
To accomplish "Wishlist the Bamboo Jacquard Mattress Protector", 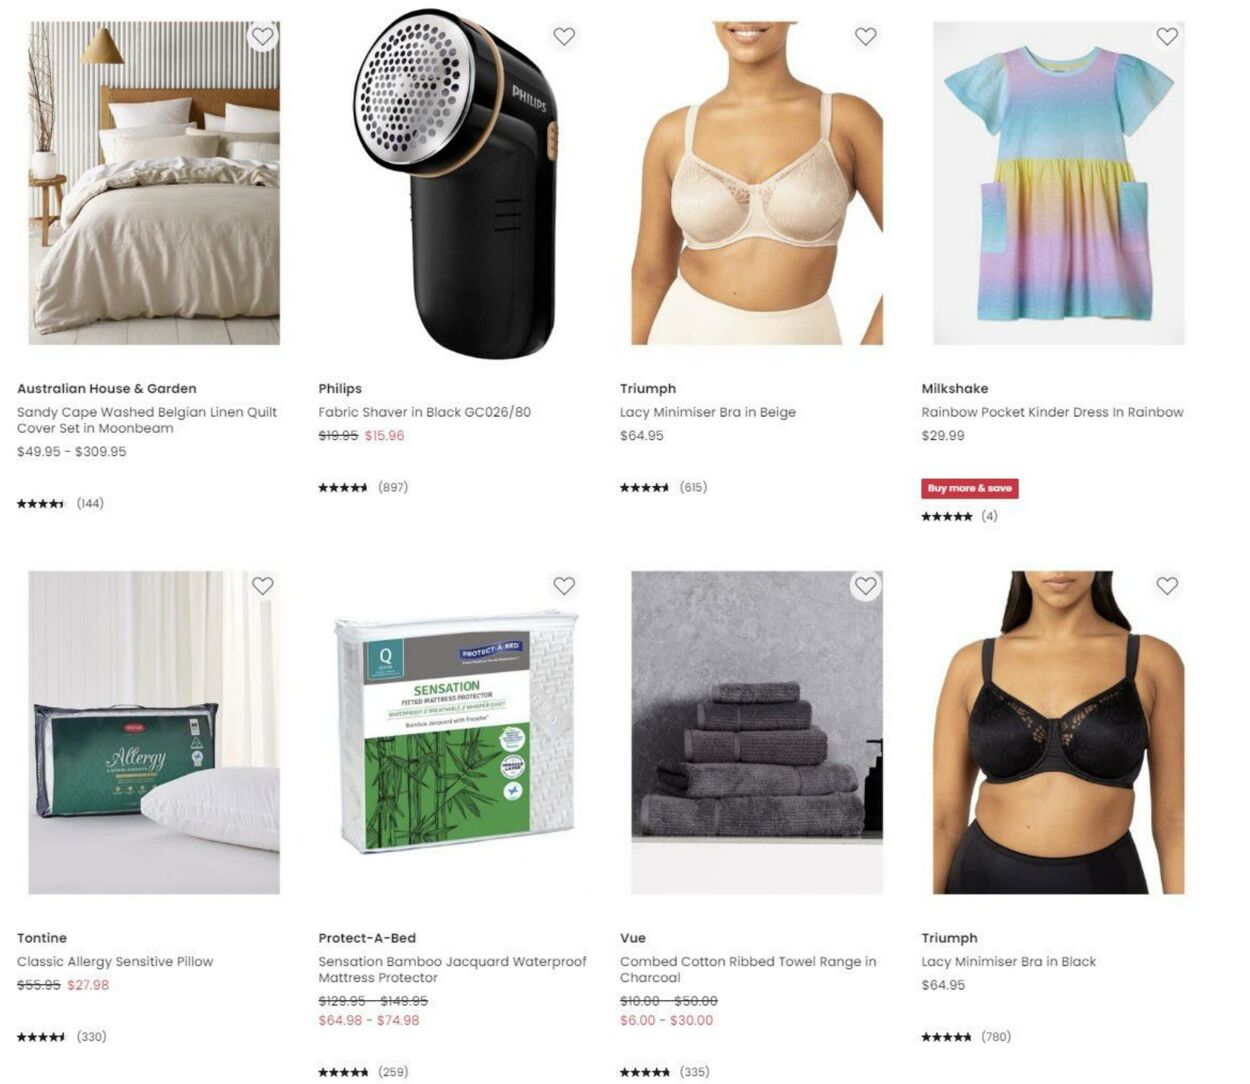I will 564,586.
